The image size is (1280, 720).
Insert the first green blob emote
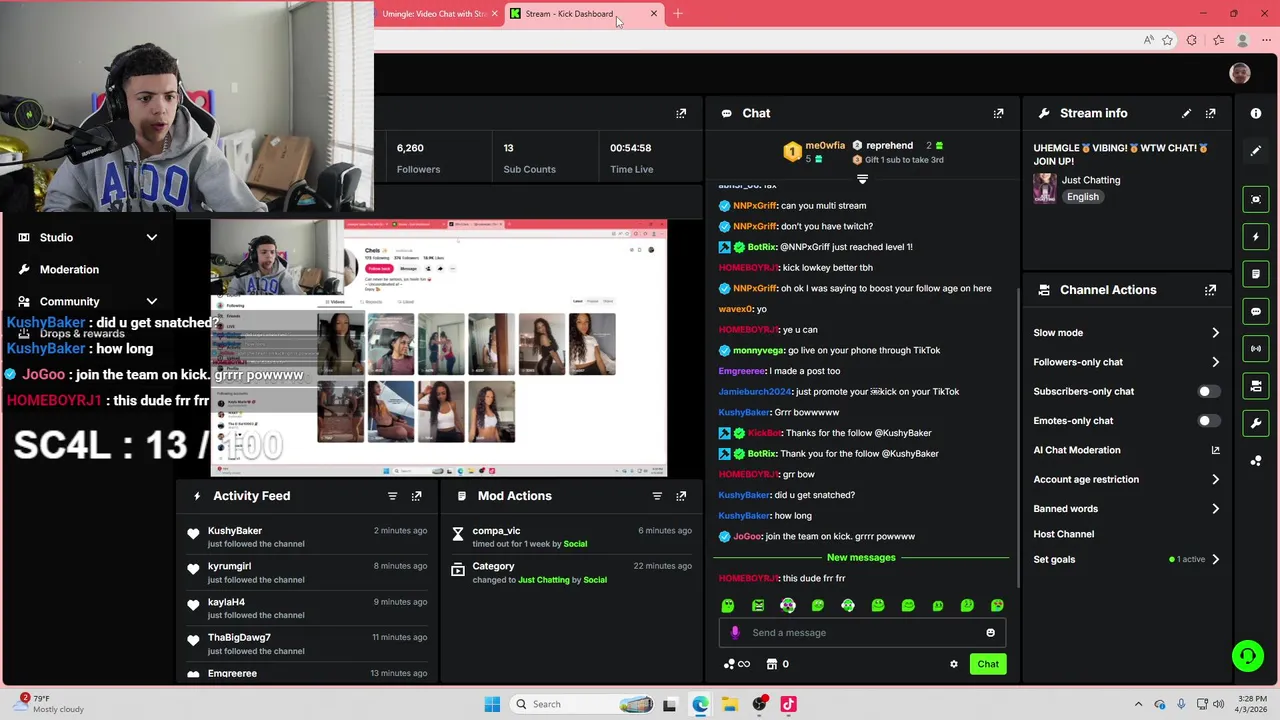(728, 605)
